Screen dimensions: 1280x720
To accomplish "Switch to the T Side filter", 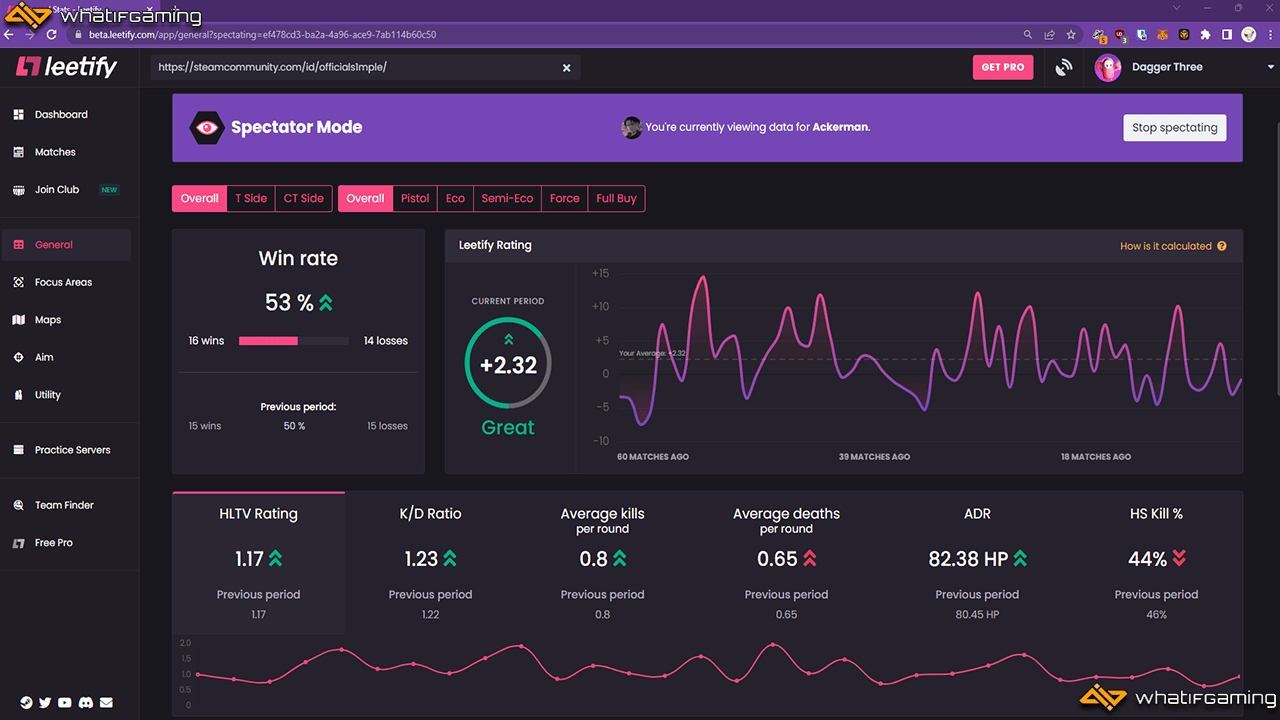I will point(251,198).
